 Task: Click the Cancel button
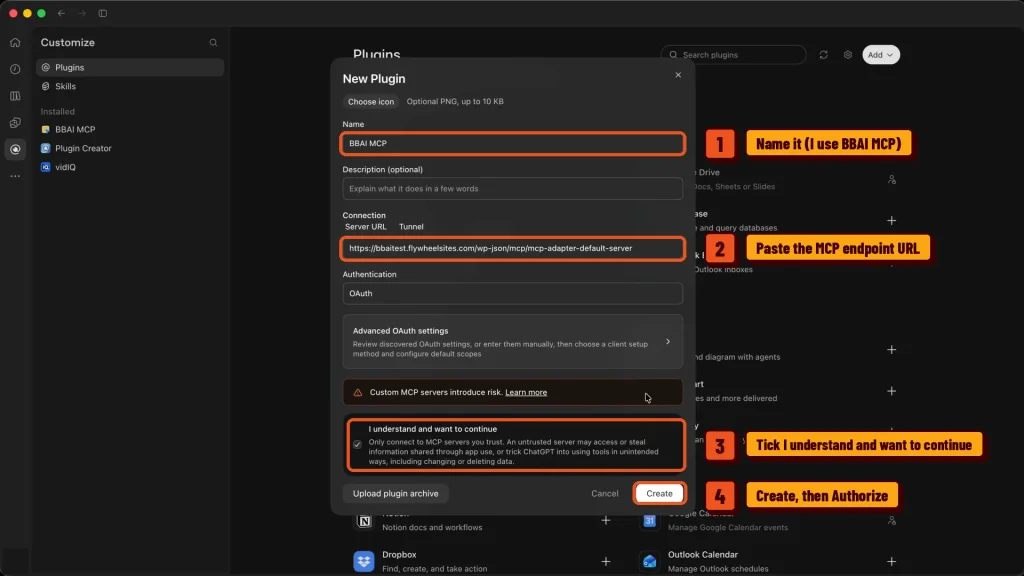pyautogui.click(x=605, y=494)
